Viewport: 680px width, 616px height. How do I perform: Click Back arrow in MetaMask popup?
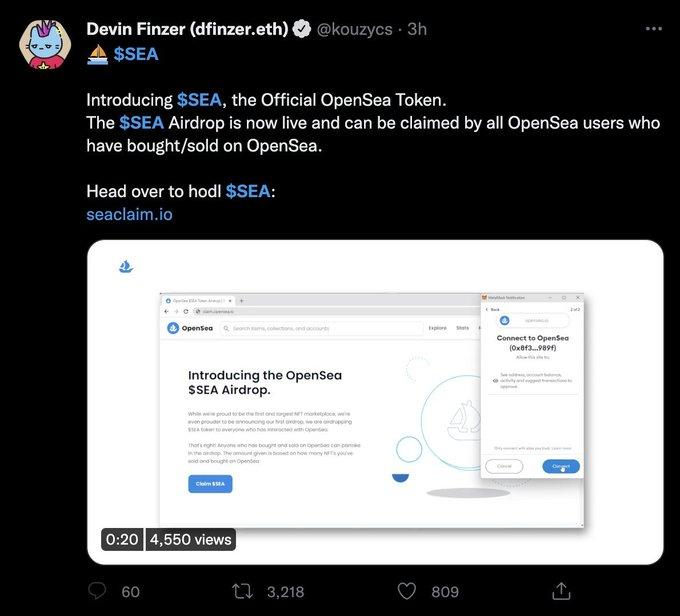point(492,309)
